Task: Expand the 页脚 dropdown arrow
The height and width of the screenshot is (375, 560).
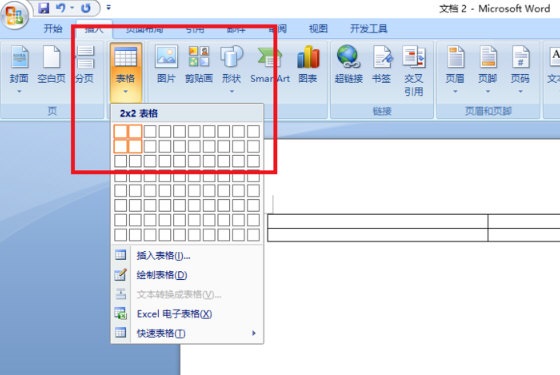Action: (x=488, y=91)
